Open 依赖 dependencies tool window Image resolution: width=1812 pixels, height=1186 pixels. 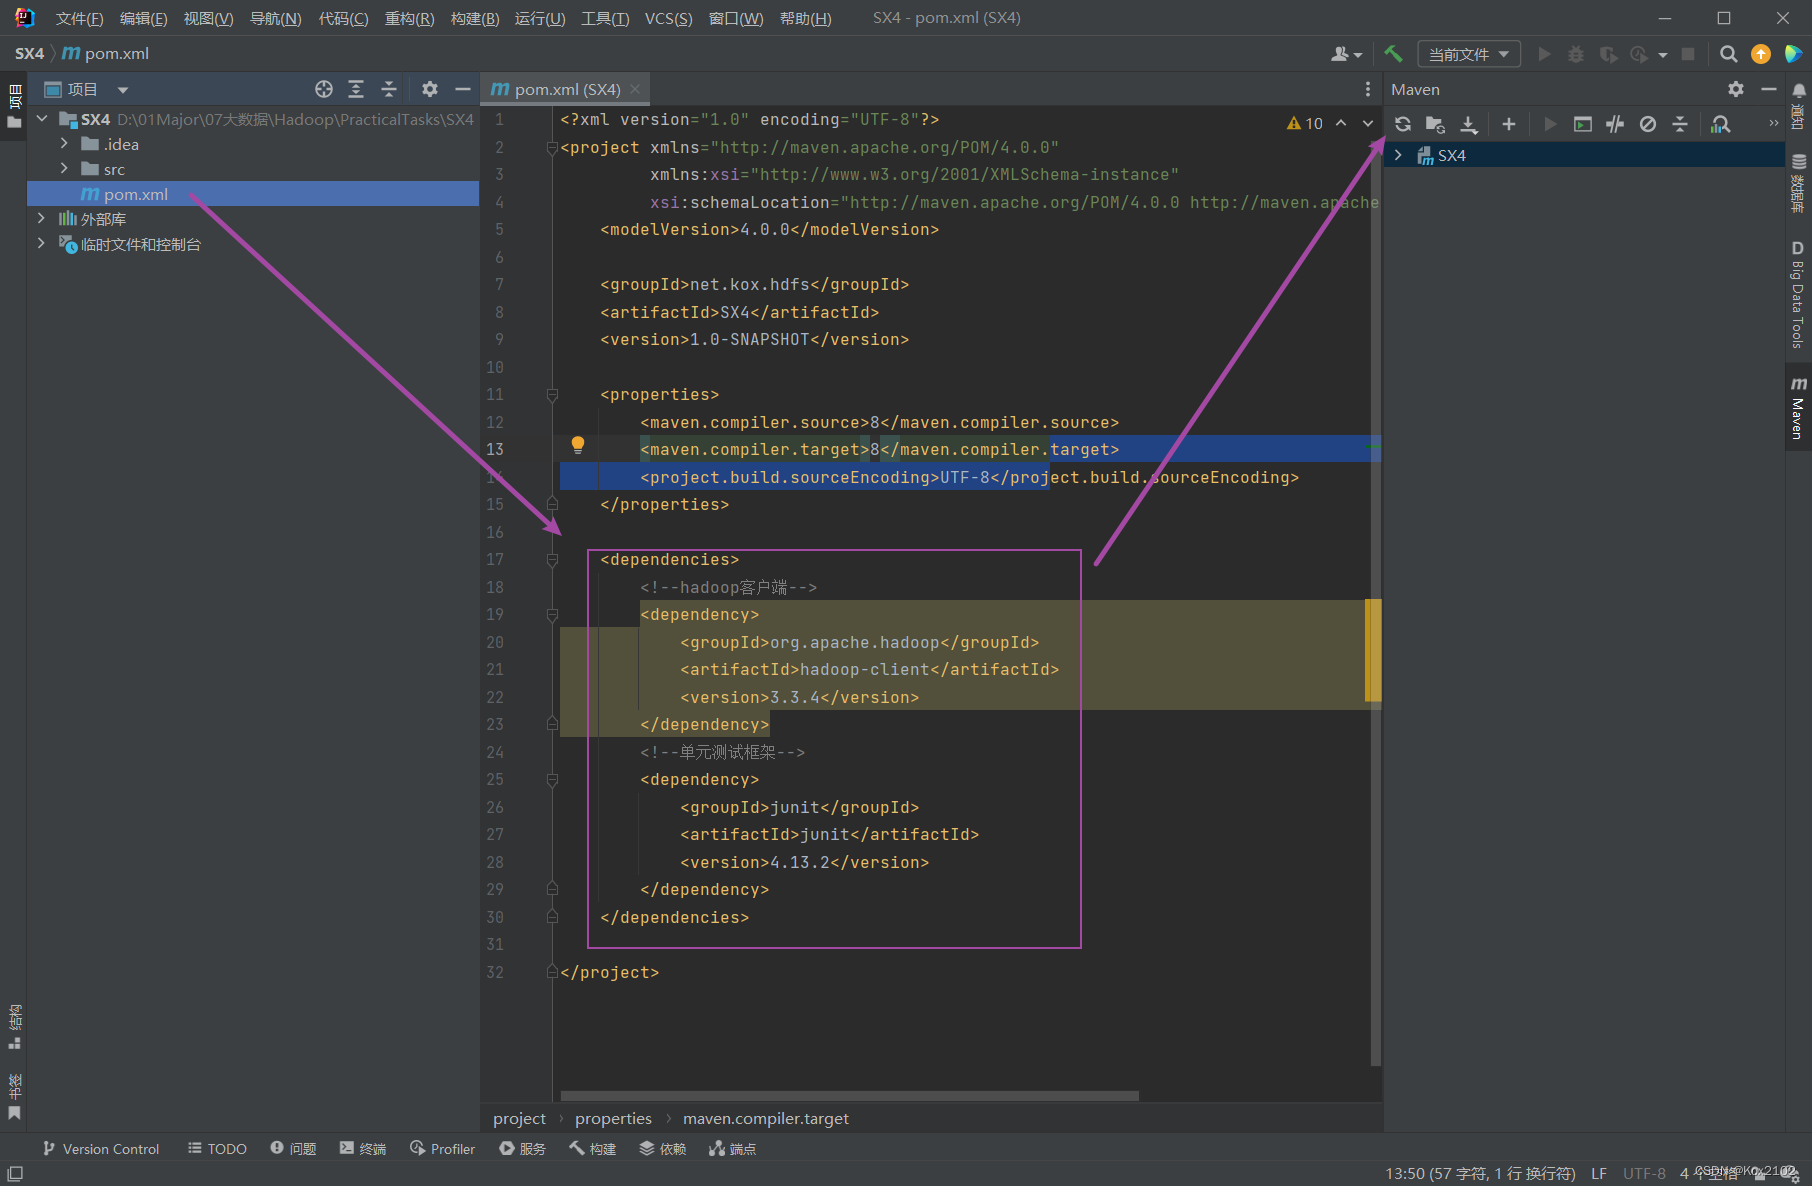tap(663, 1149)
